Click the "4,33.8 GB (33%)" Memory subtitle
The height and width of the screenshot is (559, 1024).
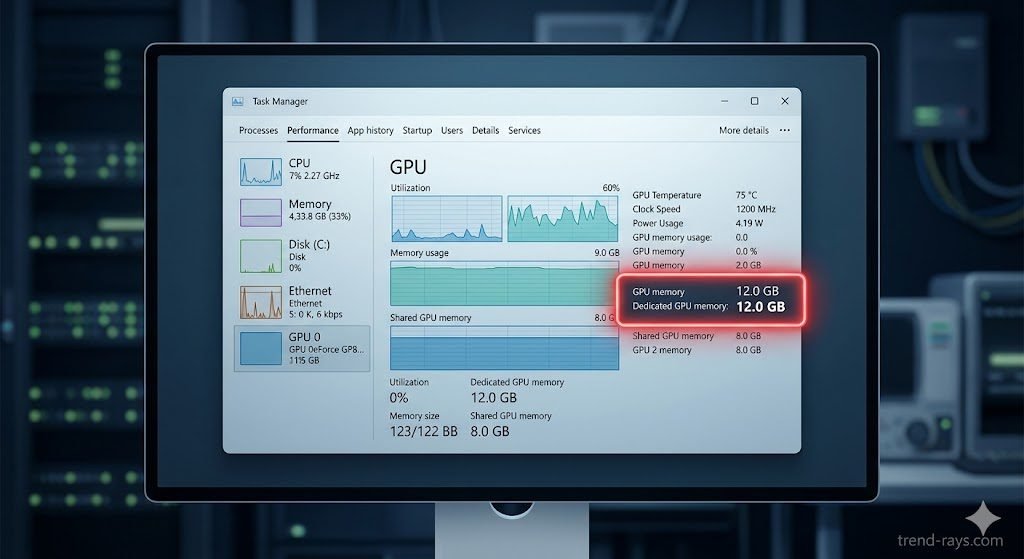point(320,216)
